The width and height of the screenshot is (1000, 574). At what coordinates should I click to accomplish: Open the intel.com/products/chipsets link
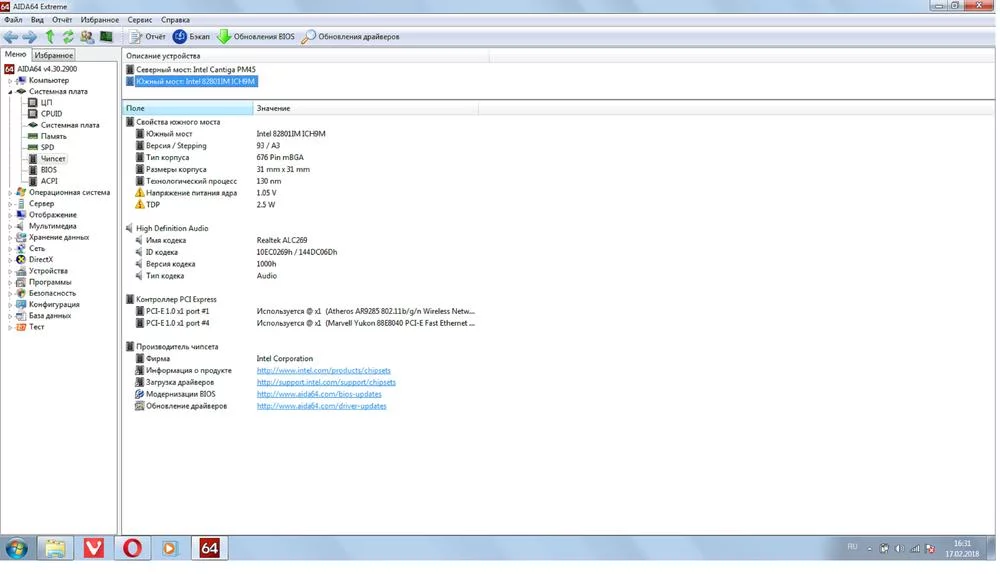tap(323, 371)
